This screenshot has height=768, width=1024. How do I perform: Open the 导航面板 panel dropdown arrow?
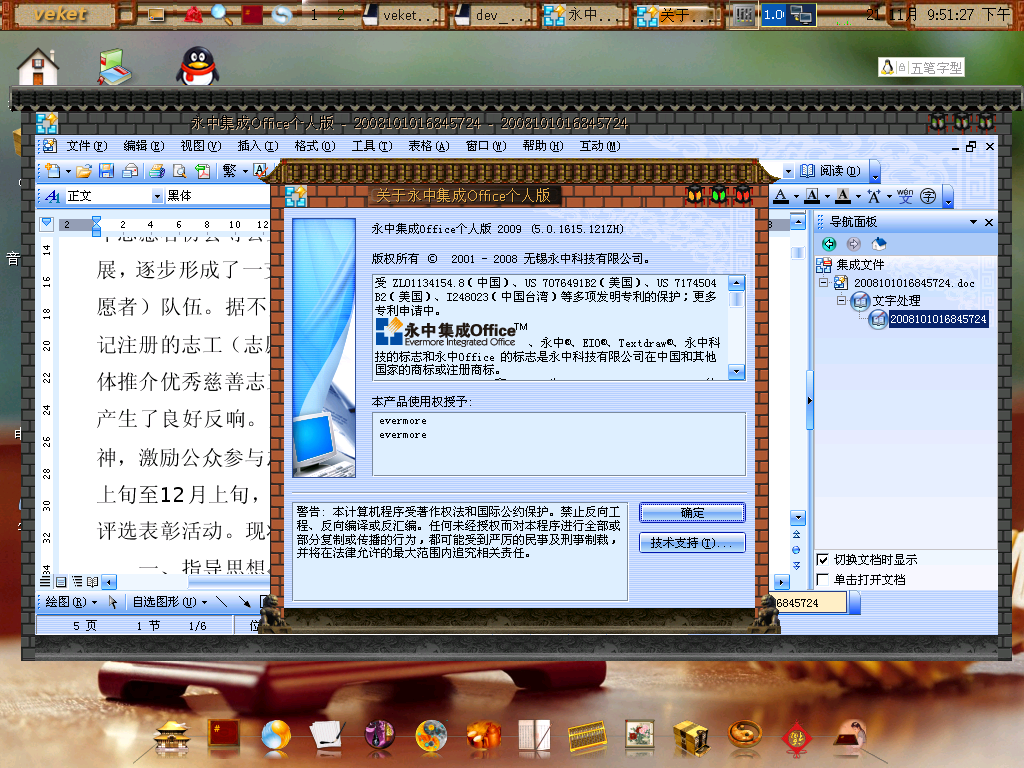[973, 222]
